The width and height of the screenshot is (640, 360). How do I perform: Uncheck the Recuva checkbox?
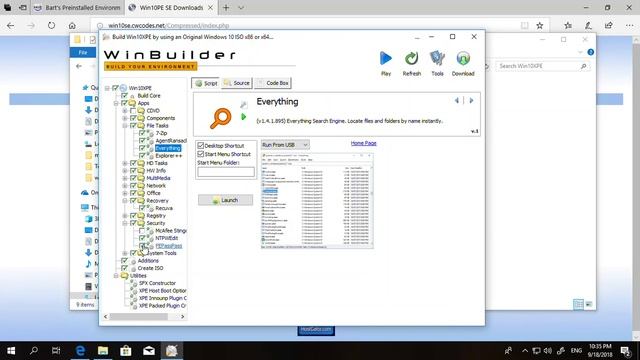142,208
